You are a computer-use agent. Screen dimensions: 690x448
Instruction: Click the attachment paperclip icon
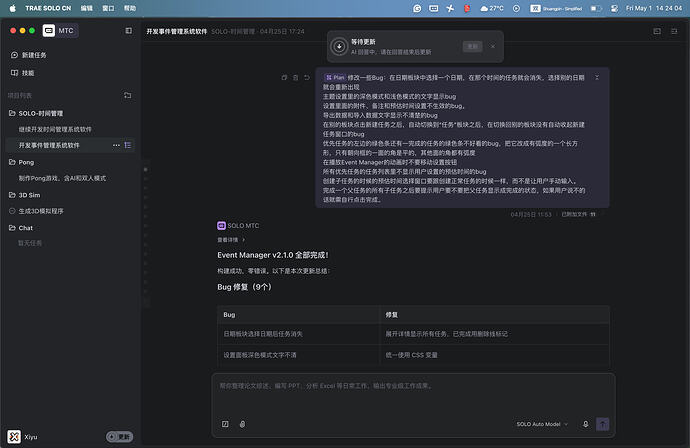(x=242, y=424)
